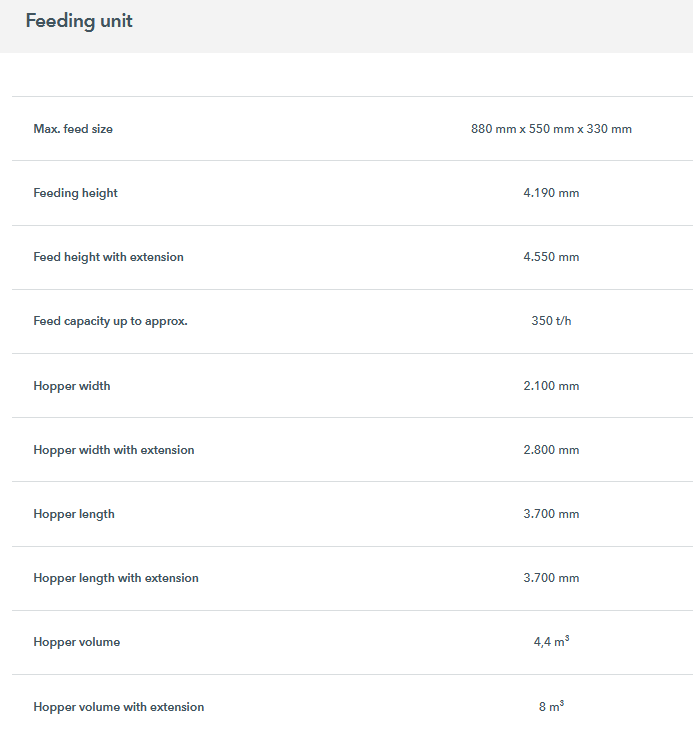Click the 4.190 mm feeding height value
Image resolution: width=693 pixels, height=730 pixels.
coord(551,193)
